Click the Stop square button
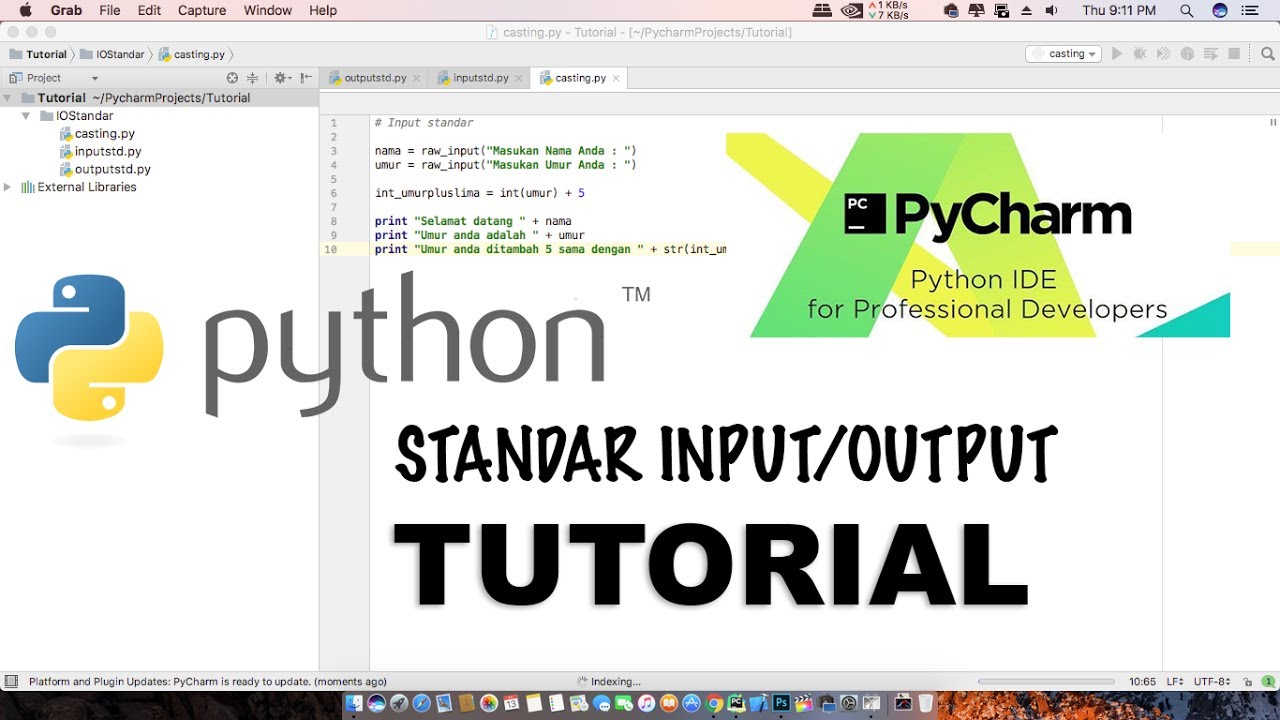 click(x=1234, y=54)
